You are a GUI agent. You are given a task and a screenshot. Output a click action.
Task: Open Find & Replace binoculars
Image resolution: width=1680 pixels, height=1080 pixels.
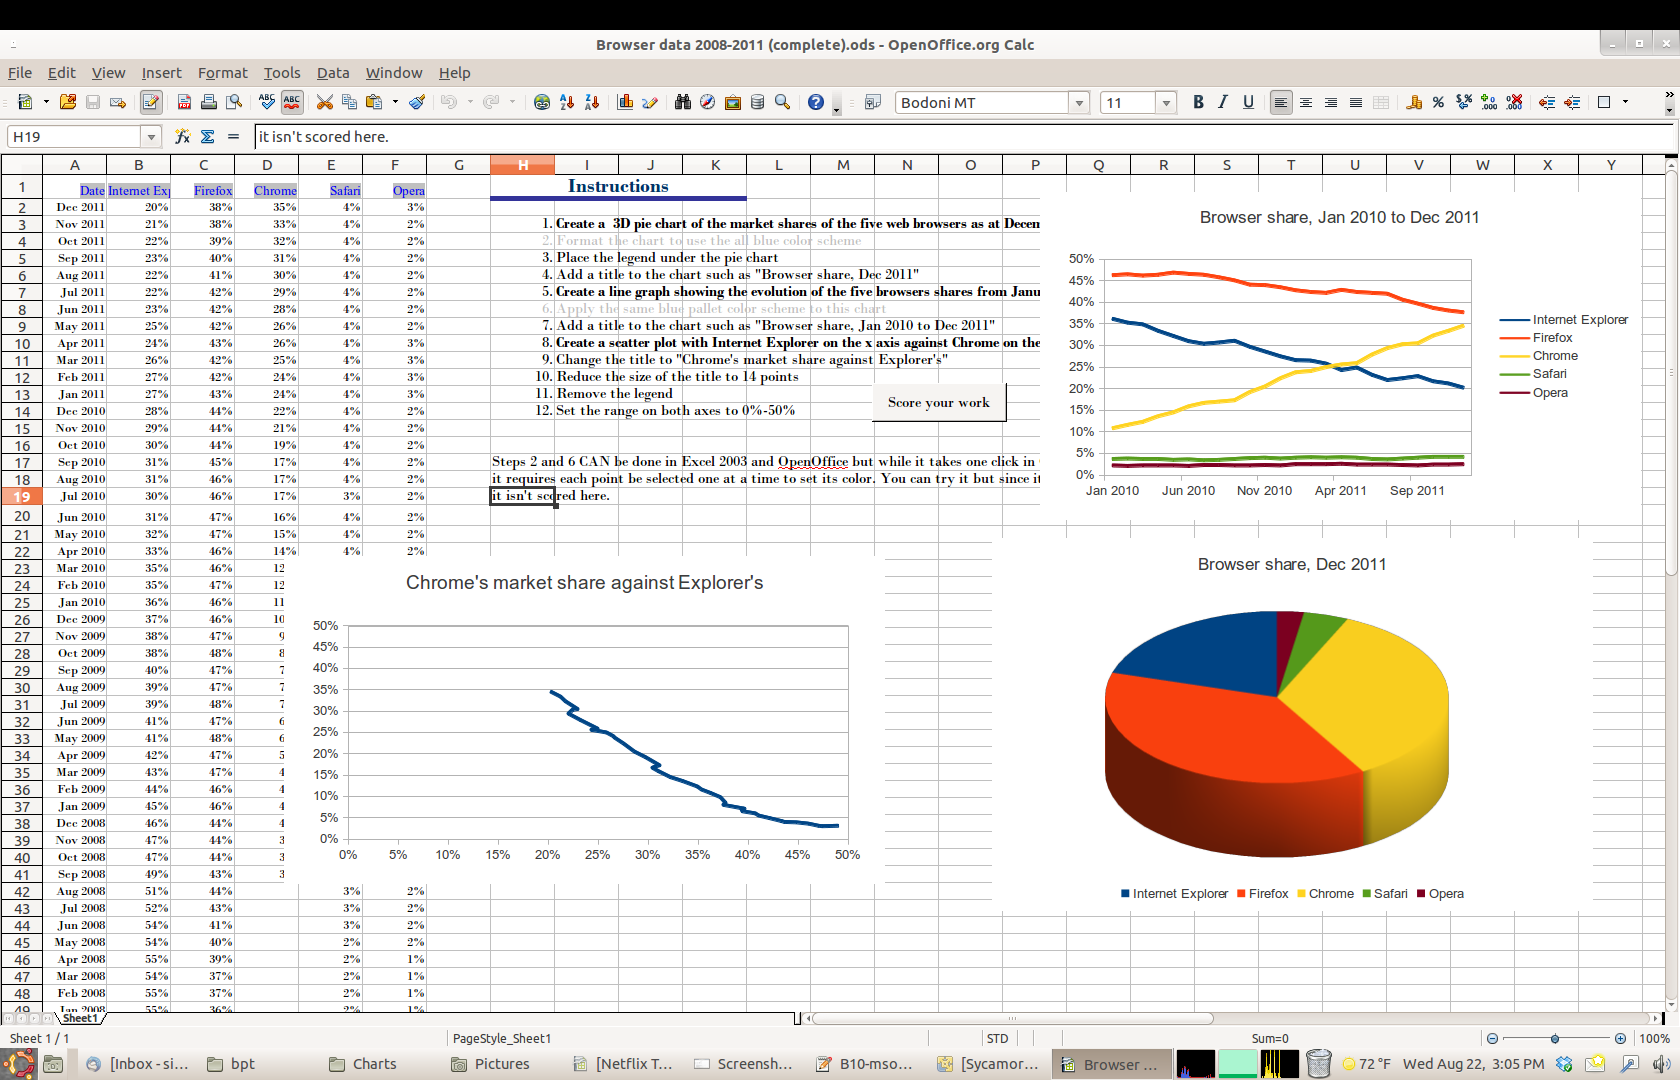683,102
